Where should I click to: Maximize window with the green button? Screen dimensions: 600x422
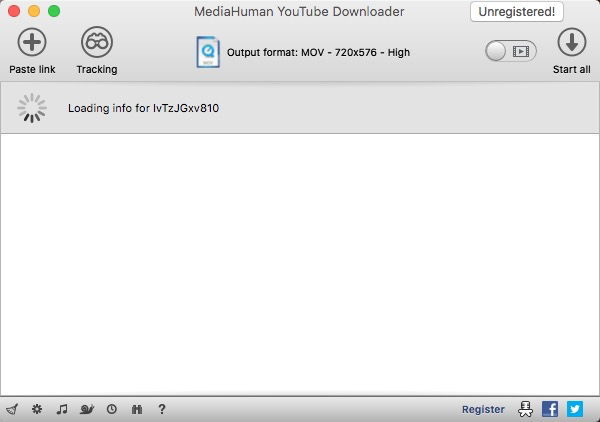[x=54, y=11]
